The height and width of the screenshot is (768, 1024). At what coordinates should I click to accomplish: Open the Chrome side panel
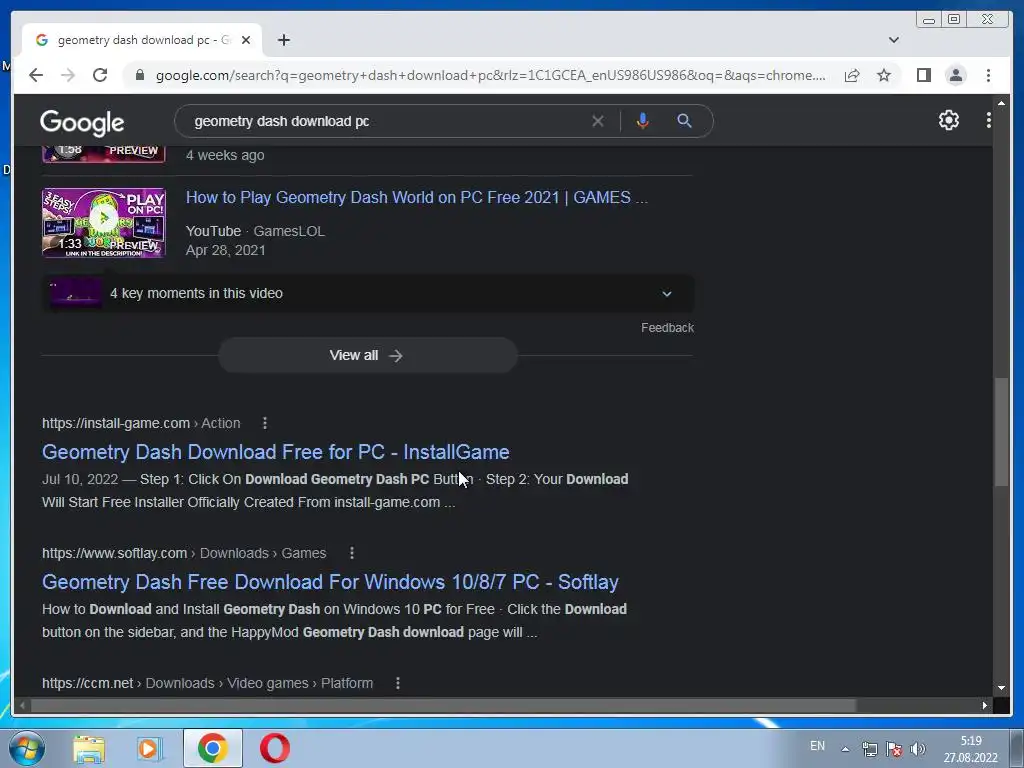(923, 75)
